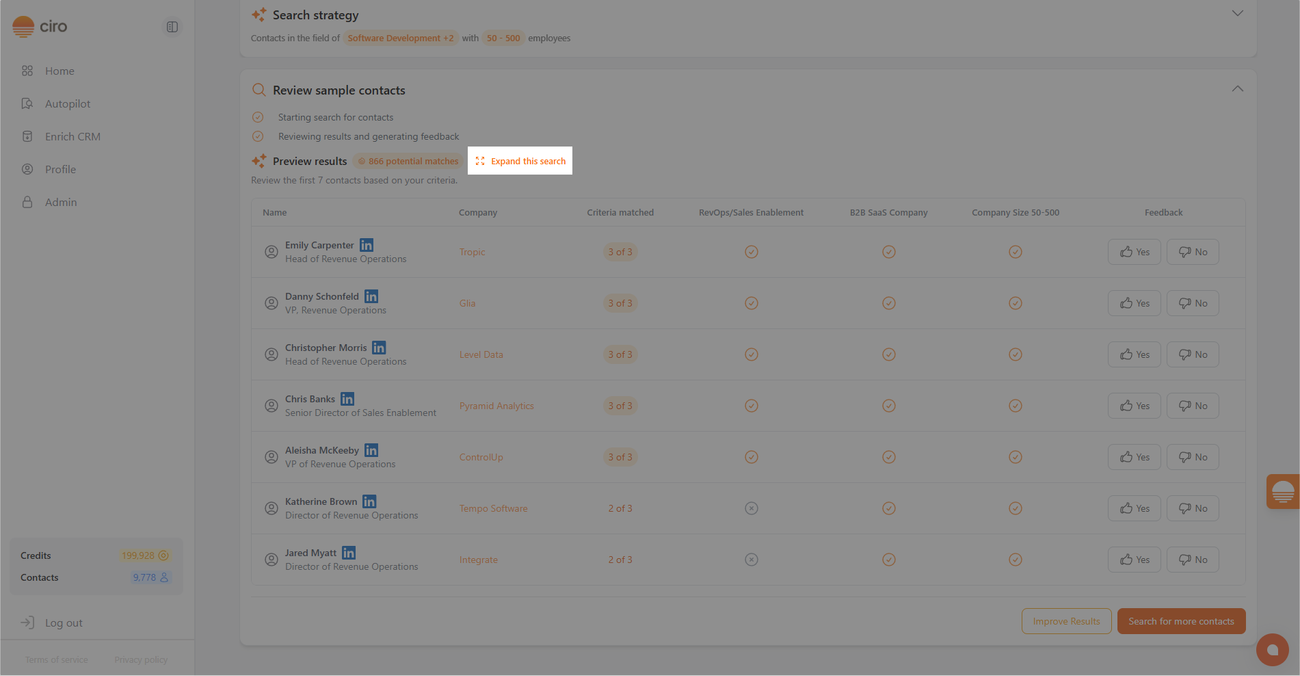
Task: Open Katherine Brown's LinkedIn icon
Action: tap(369, 502)
